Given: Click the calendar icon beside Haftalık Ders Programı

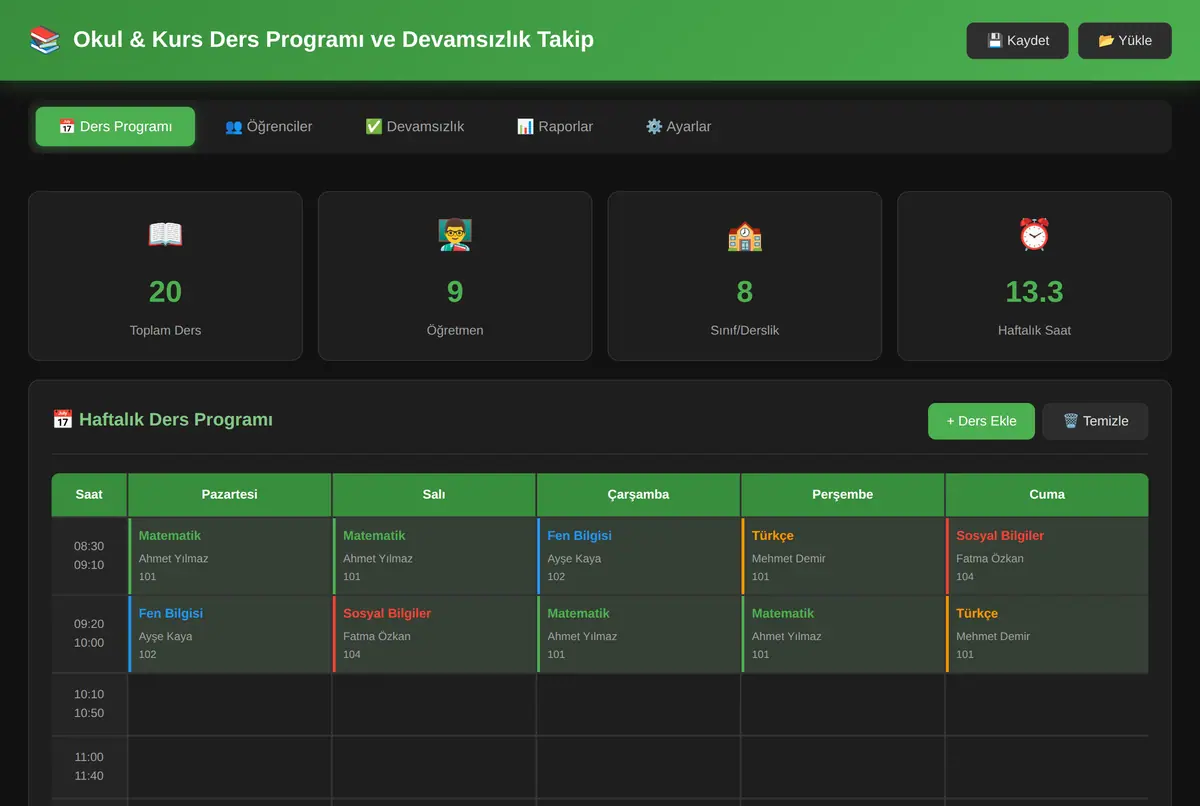Looking at the screenshot, I should click(x=62, y=420).
